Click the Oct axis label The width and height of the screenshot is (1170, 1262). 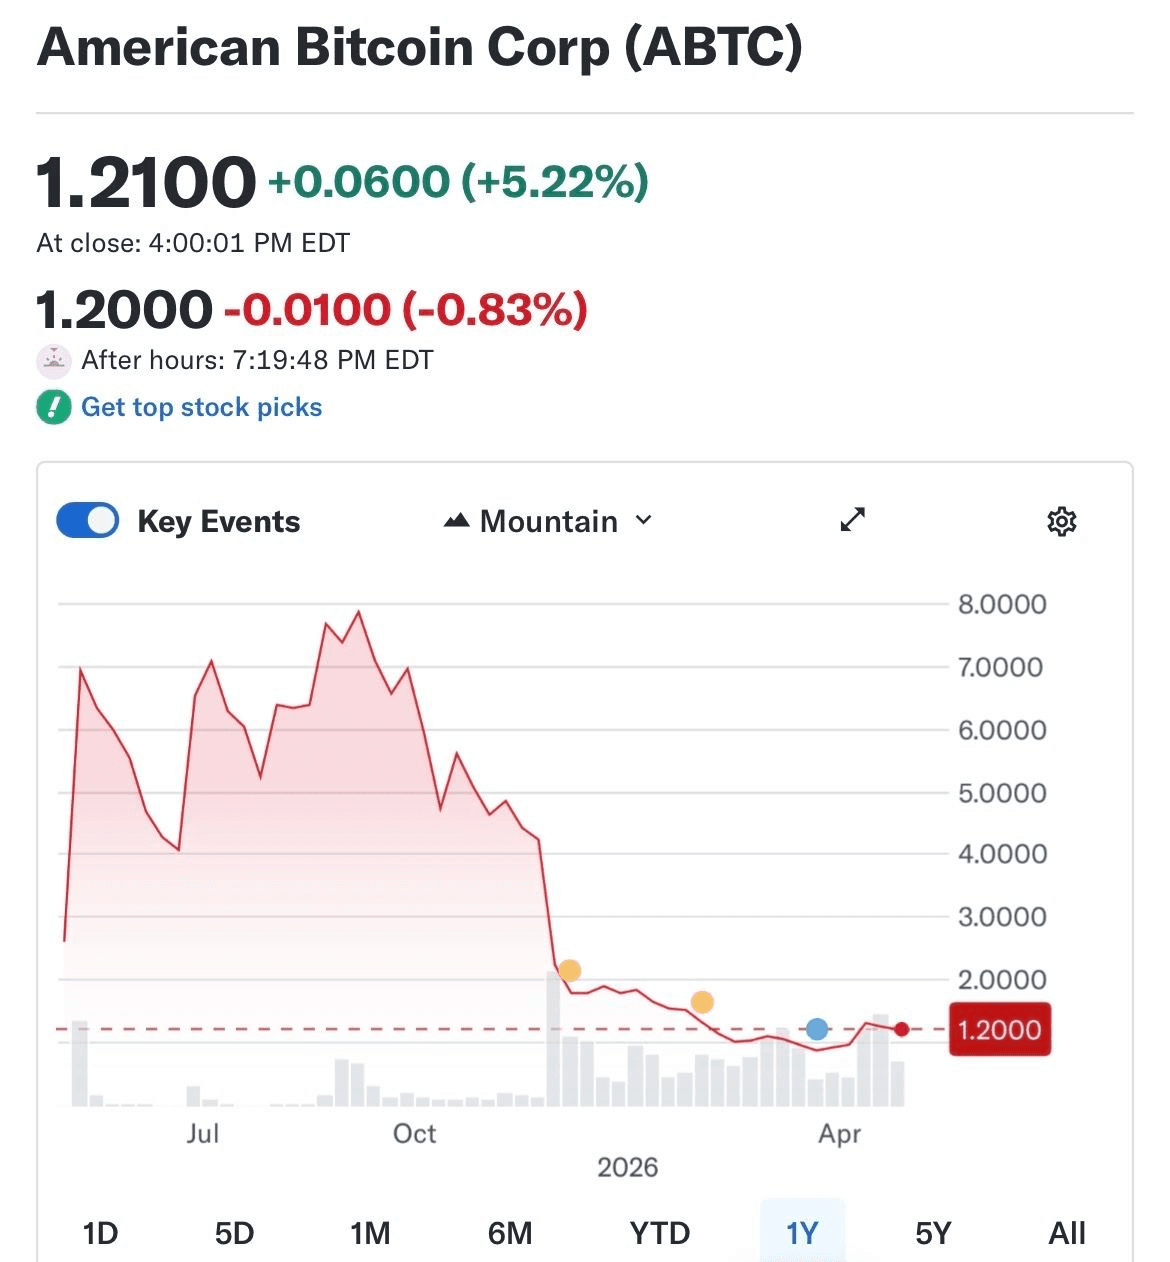pyautogui.click(x=414, y=1134)
